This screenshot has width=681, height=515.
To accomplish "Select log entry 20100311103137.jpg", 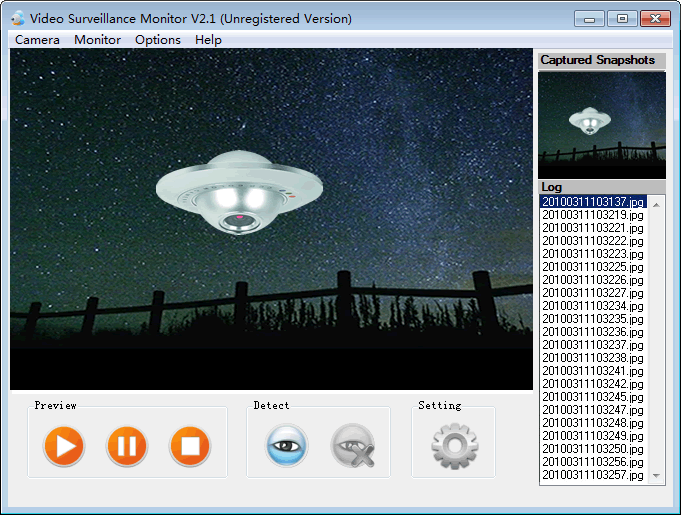I will coord(594,202).
